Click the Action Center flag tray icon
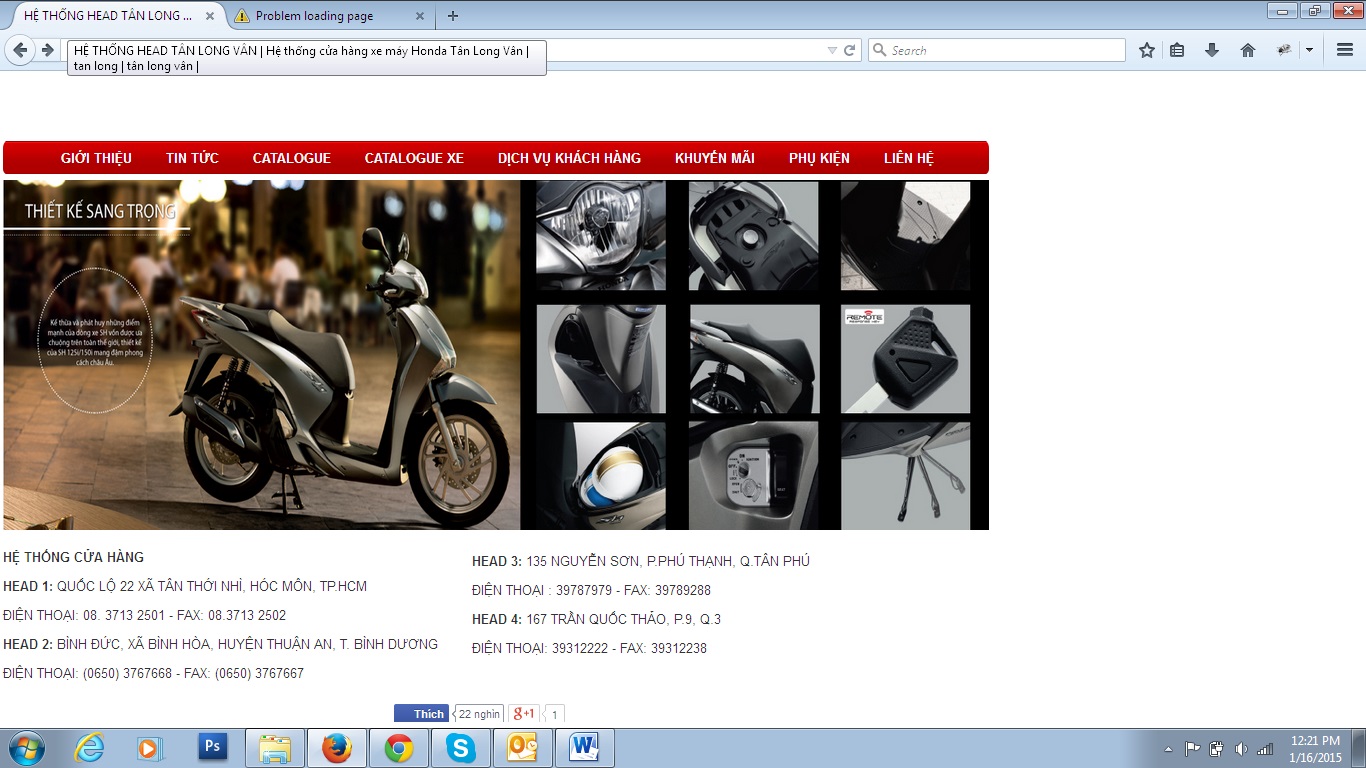 click(1193, 749)
